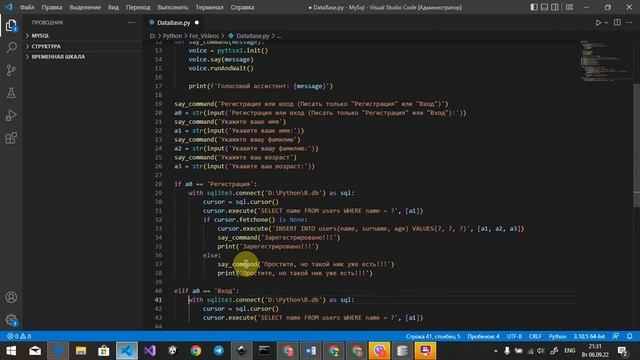
Task: Click the VS Code logo in title bar
Action: [x=9, y=7]
